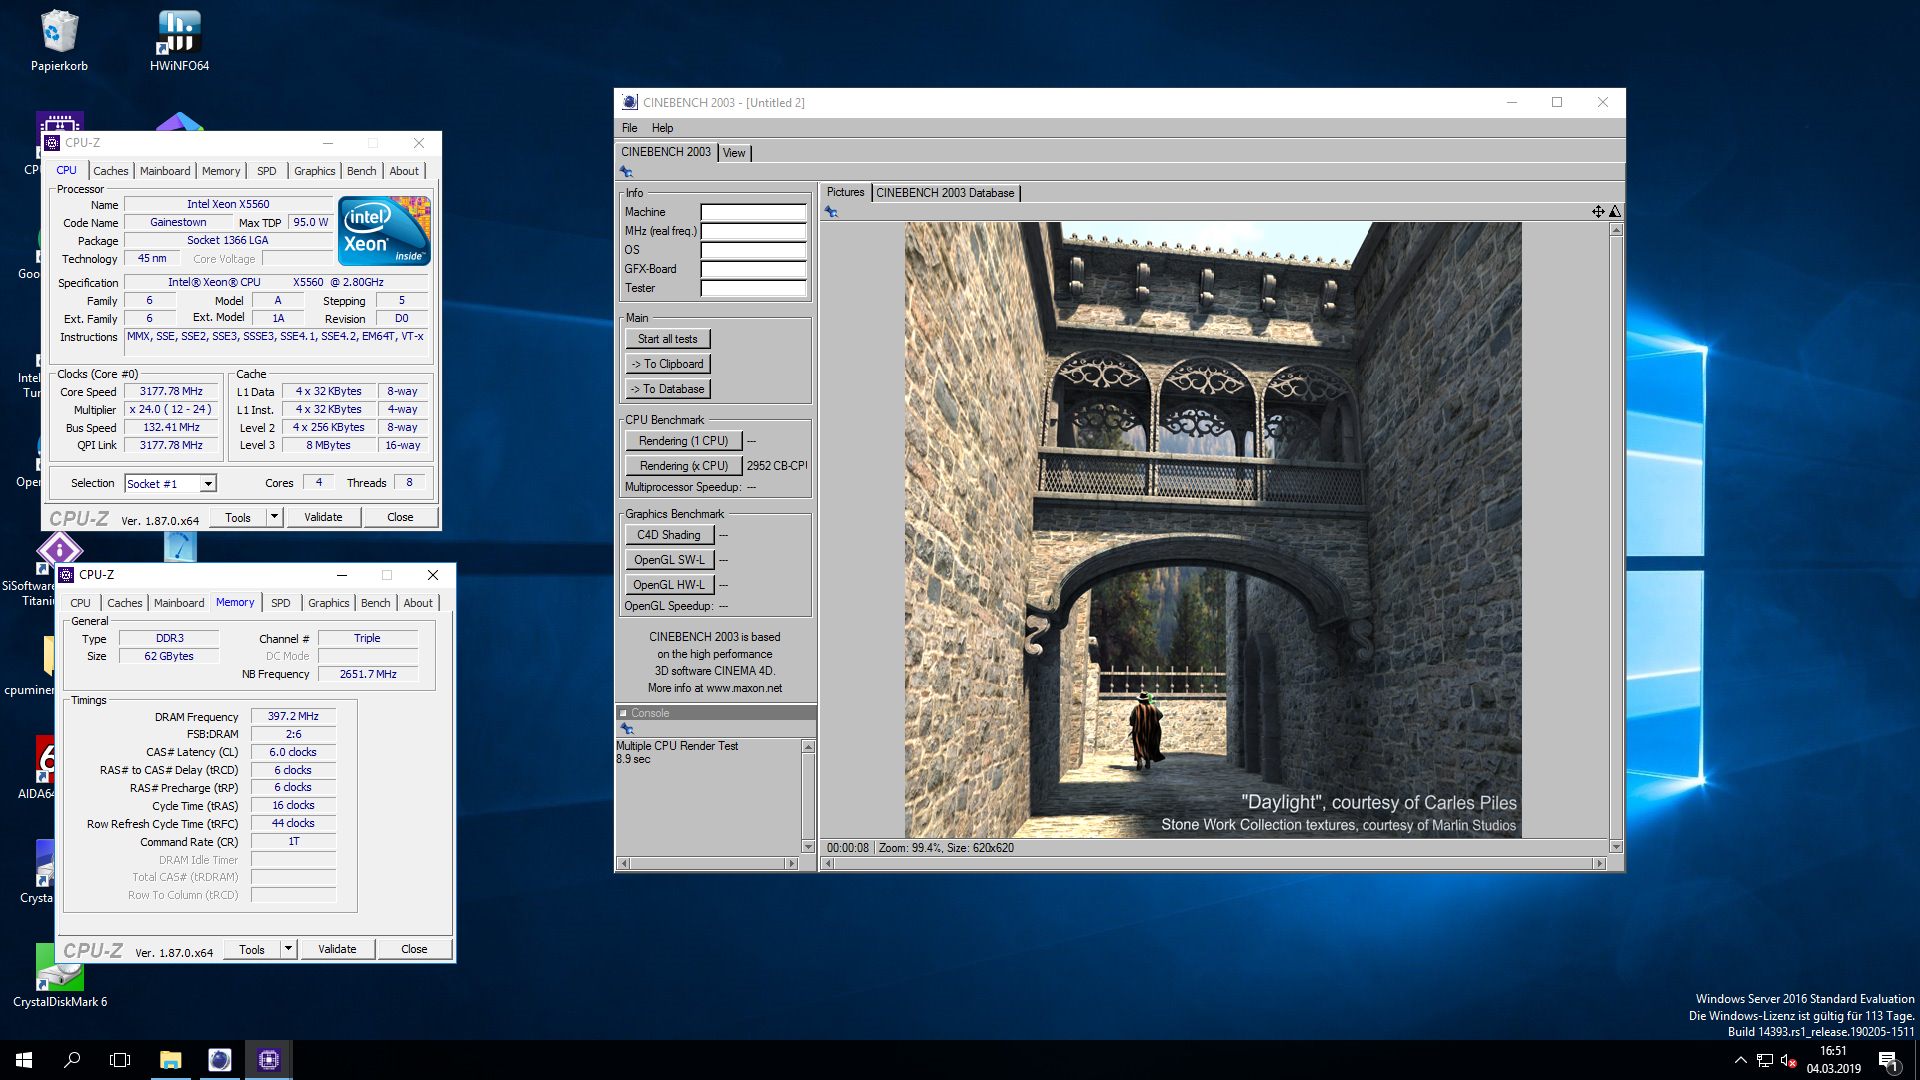This screenshot has height=1080, width=1920.
Task: Select the Pictures tab
Action: [845, 192]
